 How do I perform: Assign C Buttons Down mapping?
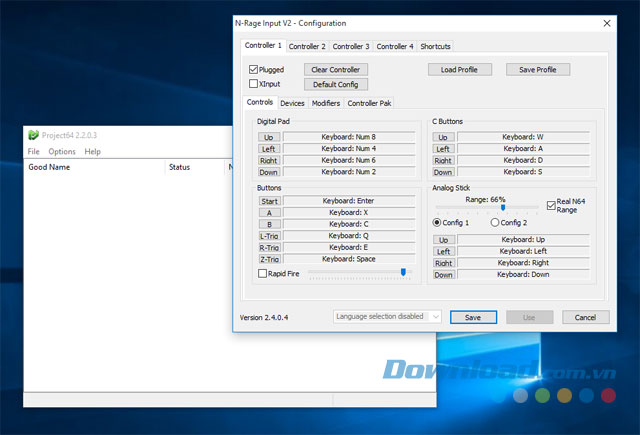point(443,172)
